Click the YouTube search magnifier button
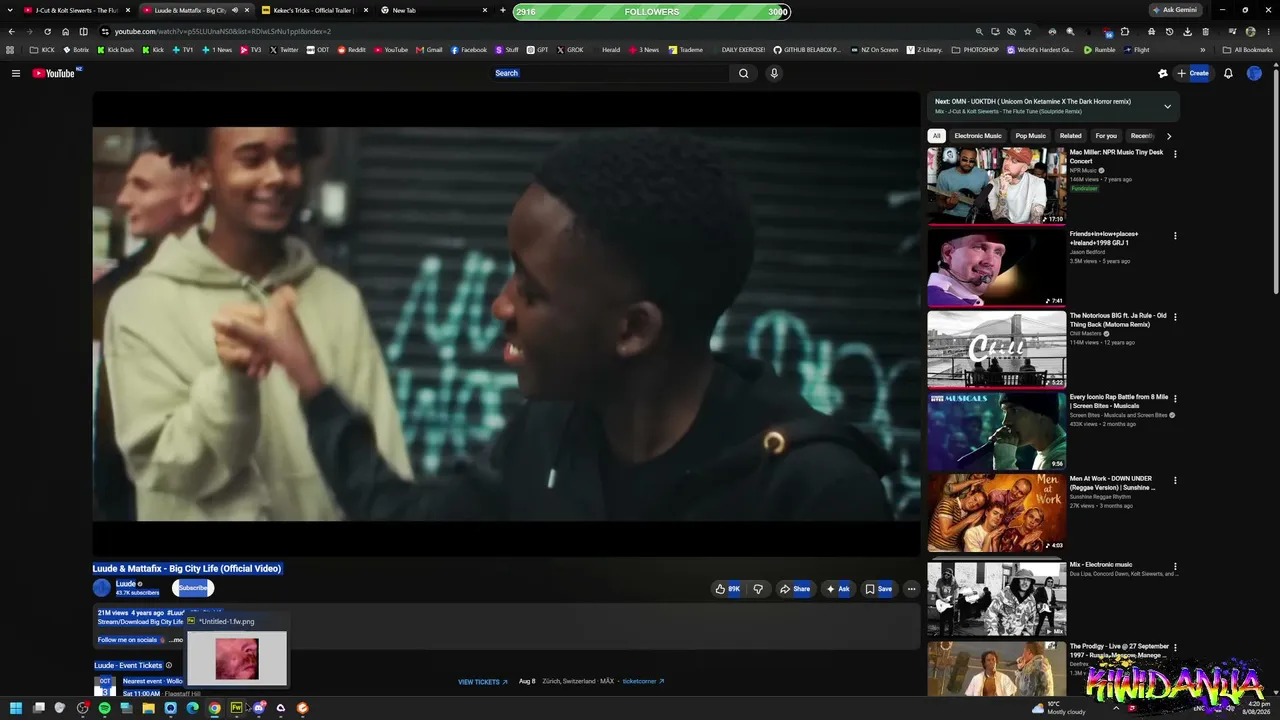 pos(743,73)
